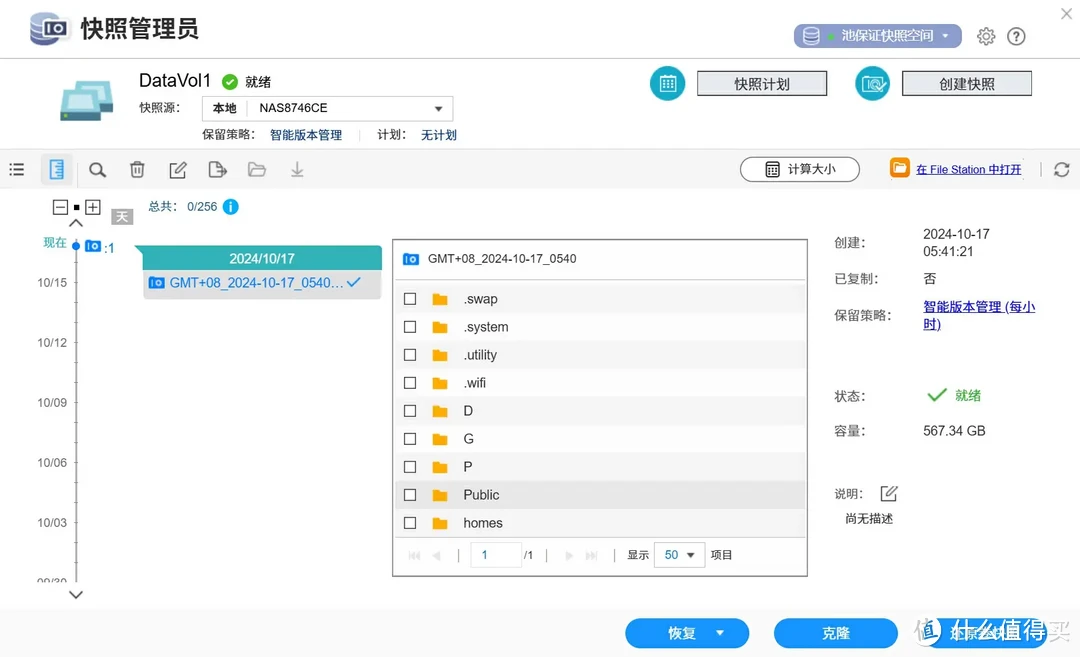This screenshot has width=1080, height=657.
Task: Select the timeline view icon
Action: [57, 170]
